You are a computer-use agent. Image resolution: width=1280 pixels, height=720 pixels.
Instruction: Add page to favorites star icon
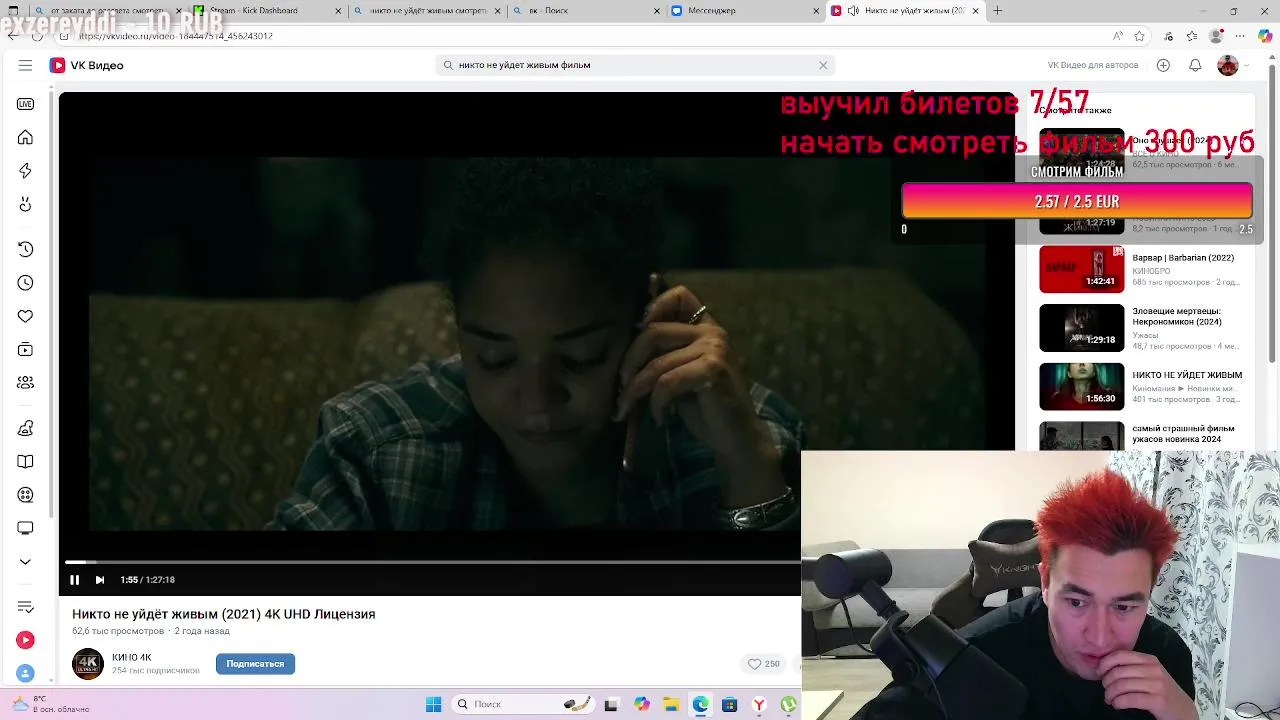point(1139,36)
